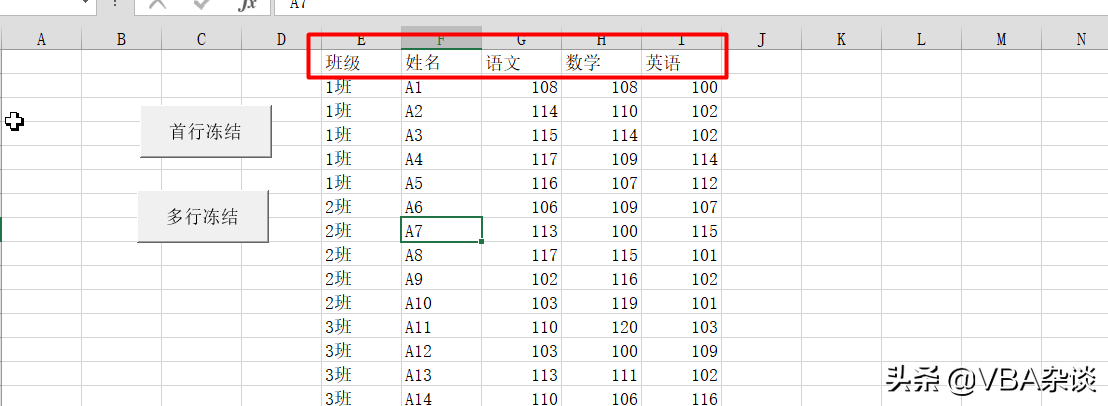Click the 数学 score 111 for A13
This screenshot has width=1108, height=406.
tap(601, 375)
